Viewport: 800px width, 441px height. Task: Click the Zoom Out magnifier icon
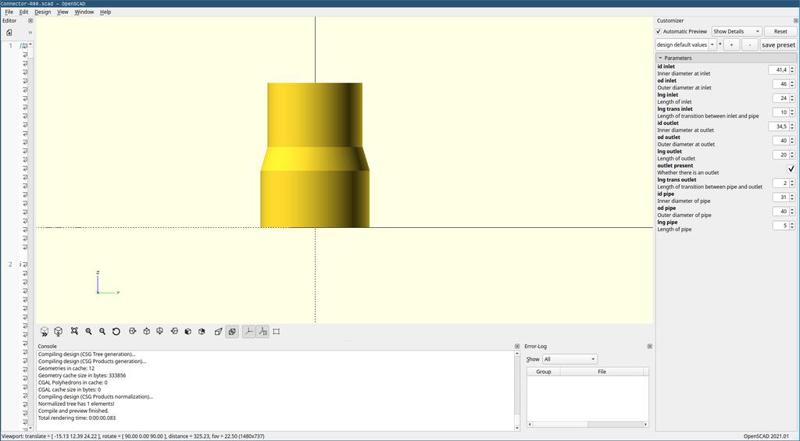[x=102, y=332]
